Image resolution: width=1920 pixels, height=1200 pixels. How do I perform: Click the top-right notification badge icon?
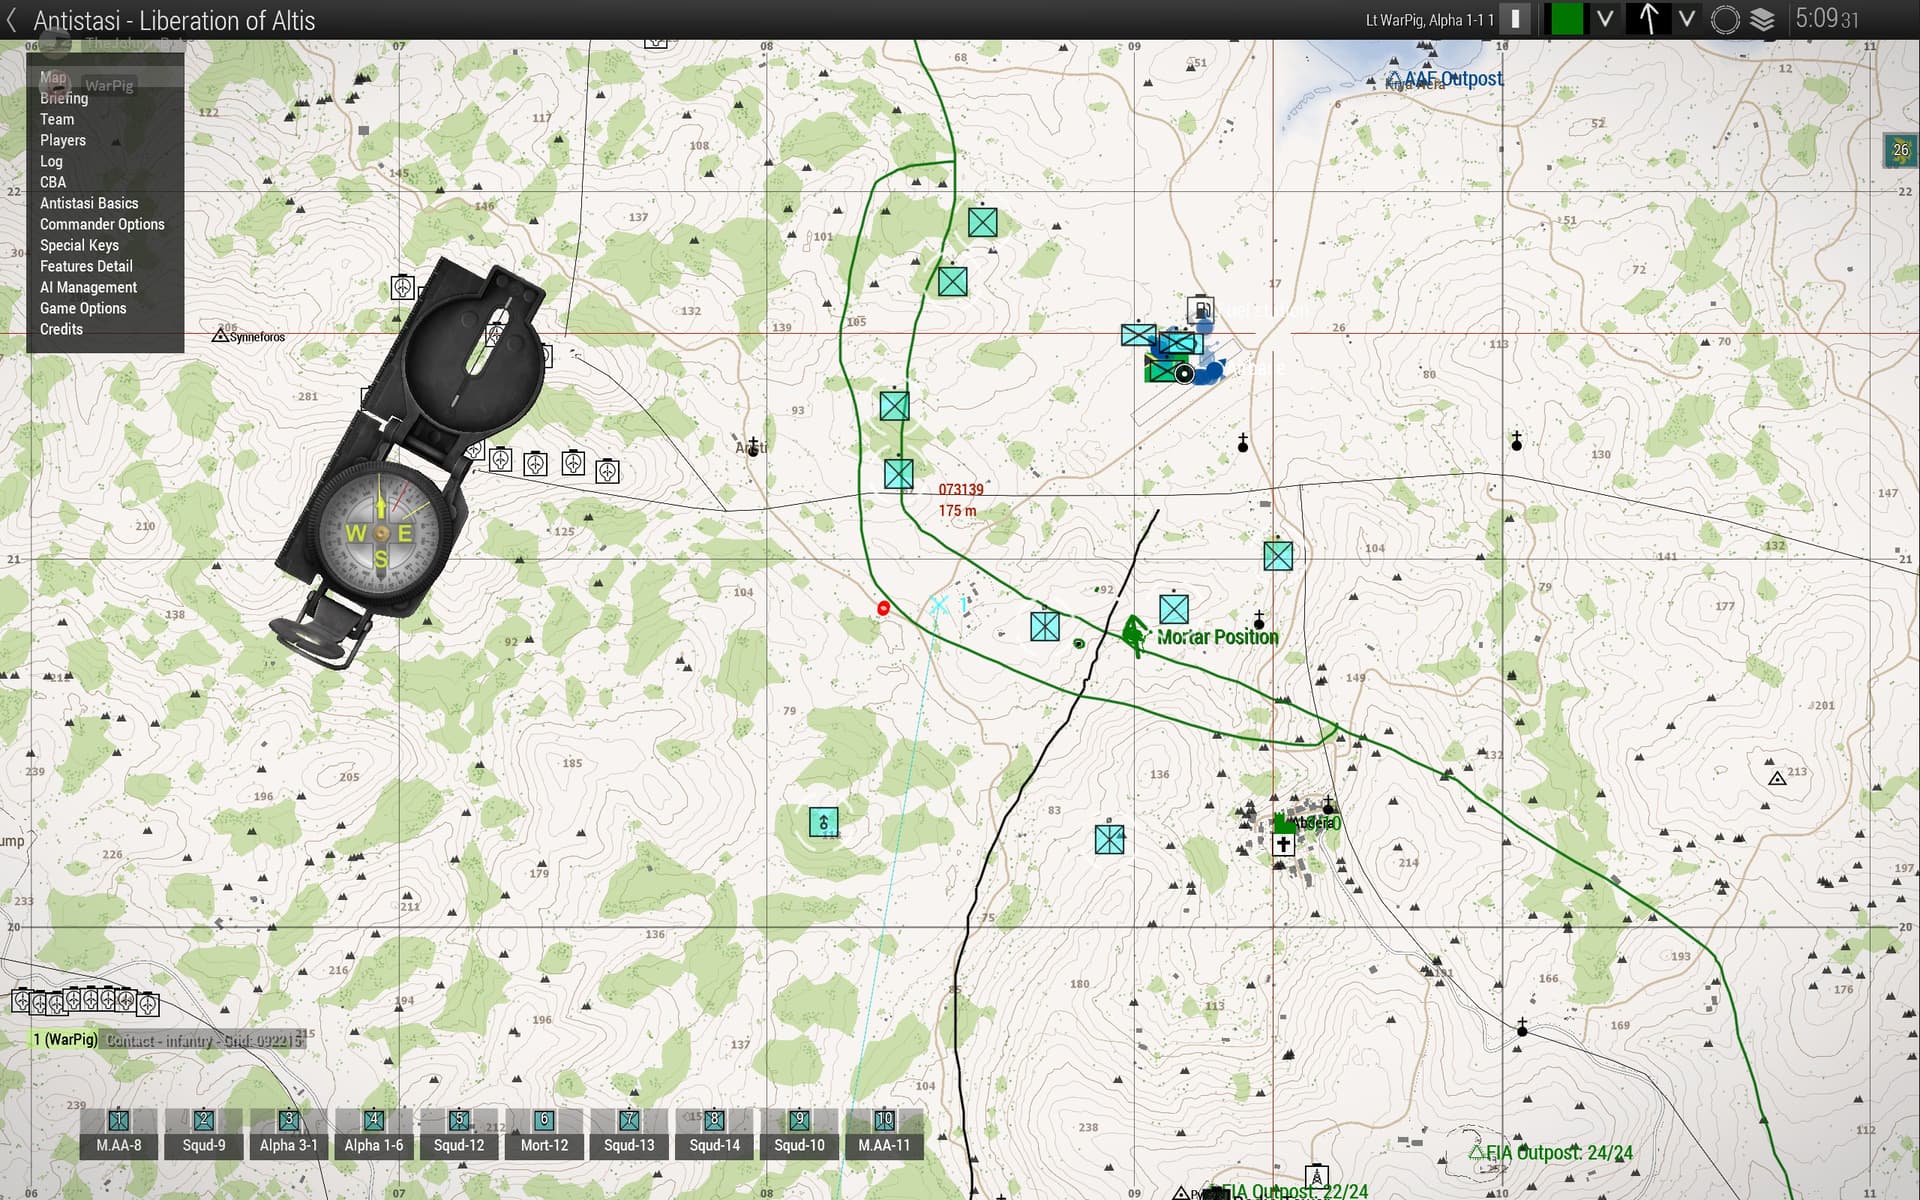1900,150
